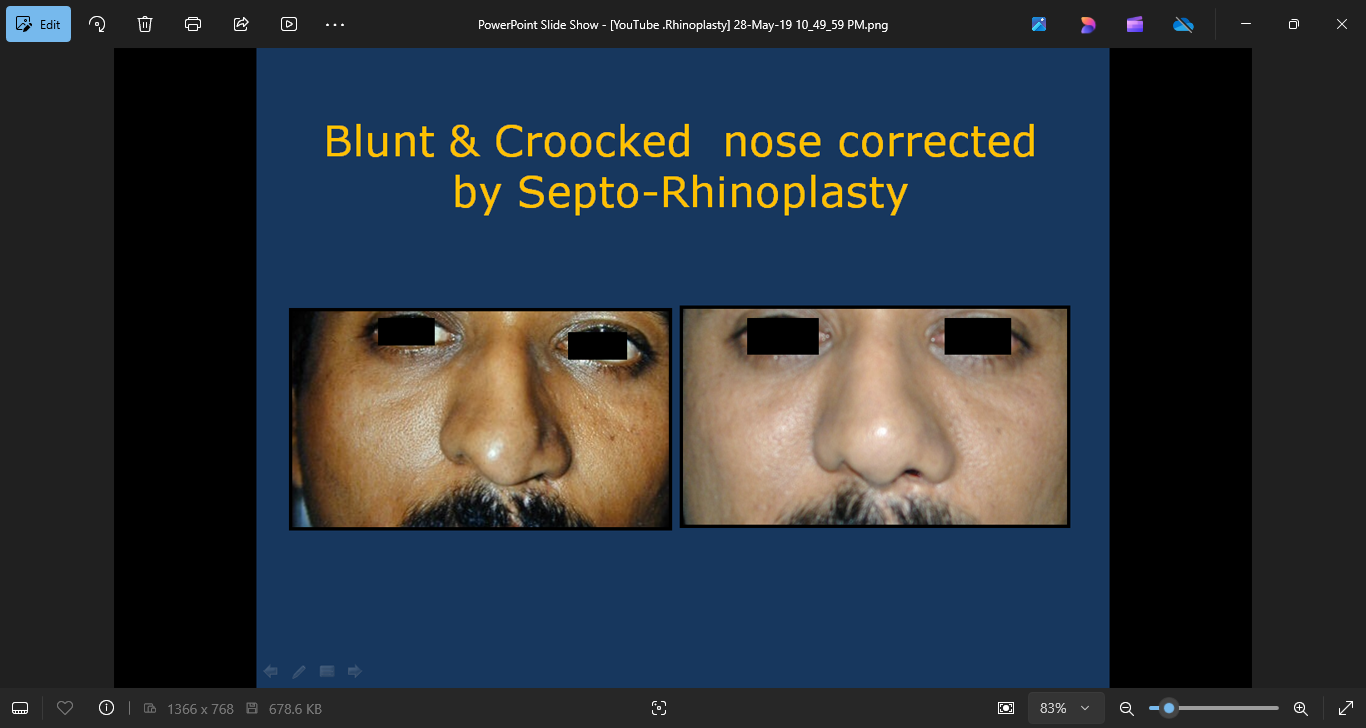
Task: Toggle favorite with the heart icon
Action: [x=65, y=708]
